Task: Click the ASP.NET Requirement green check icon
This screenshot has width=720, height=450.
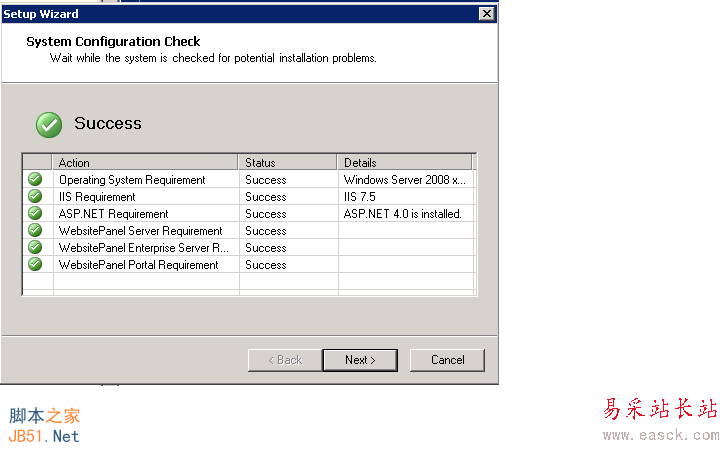Action: (35, 213)
